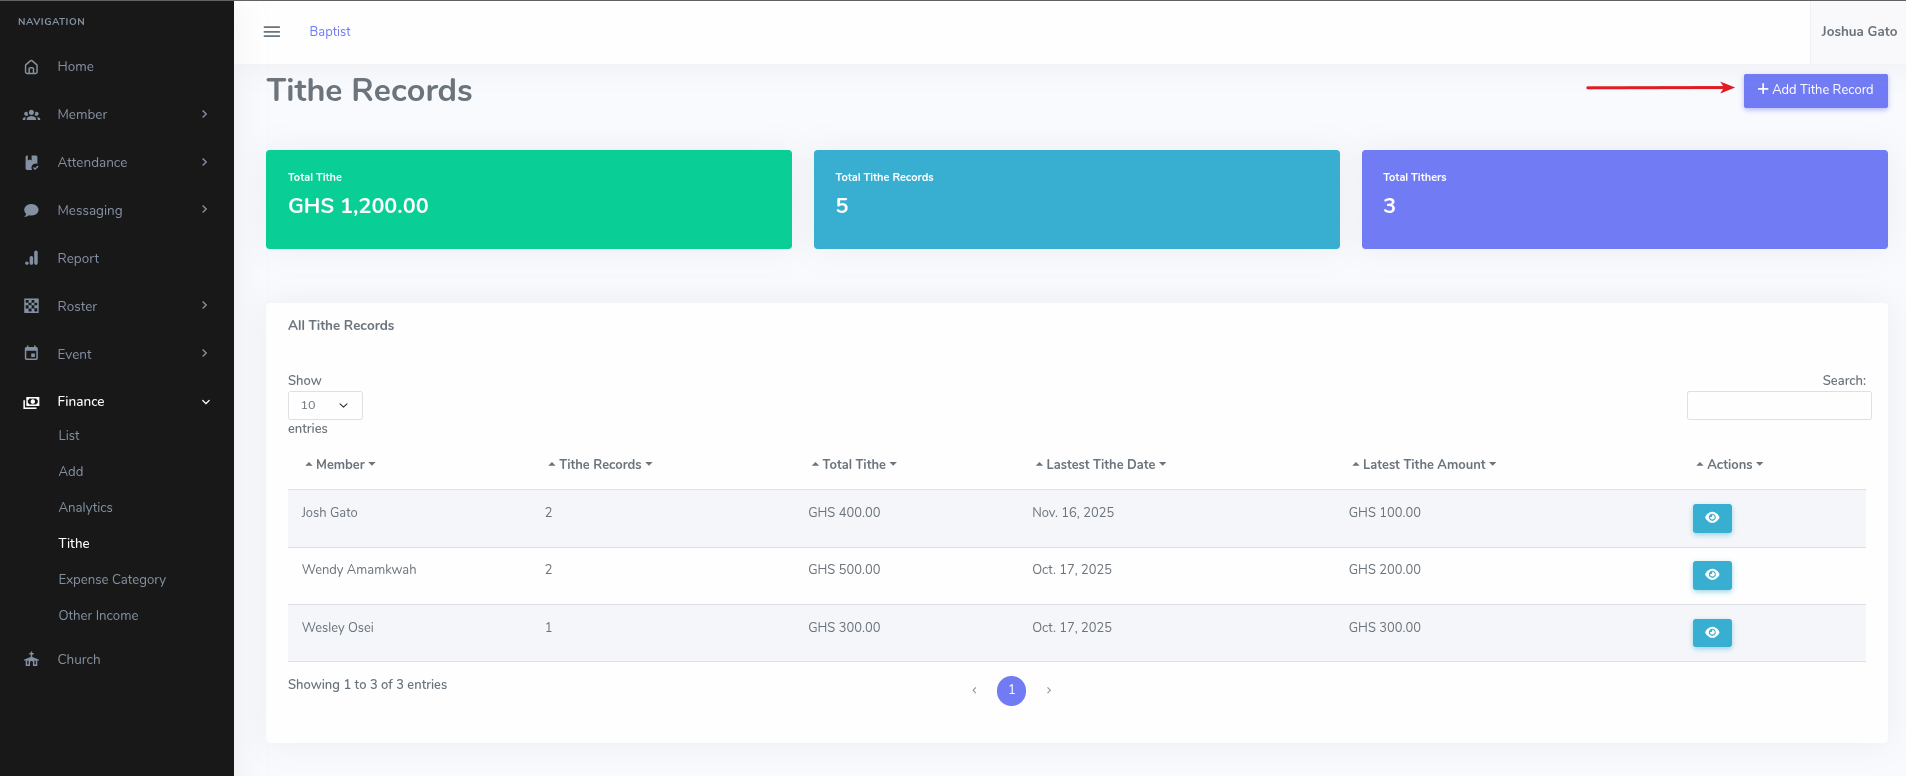
Task: Click the Search input field
Action: pyautogui.click(x=1778, y=405)
